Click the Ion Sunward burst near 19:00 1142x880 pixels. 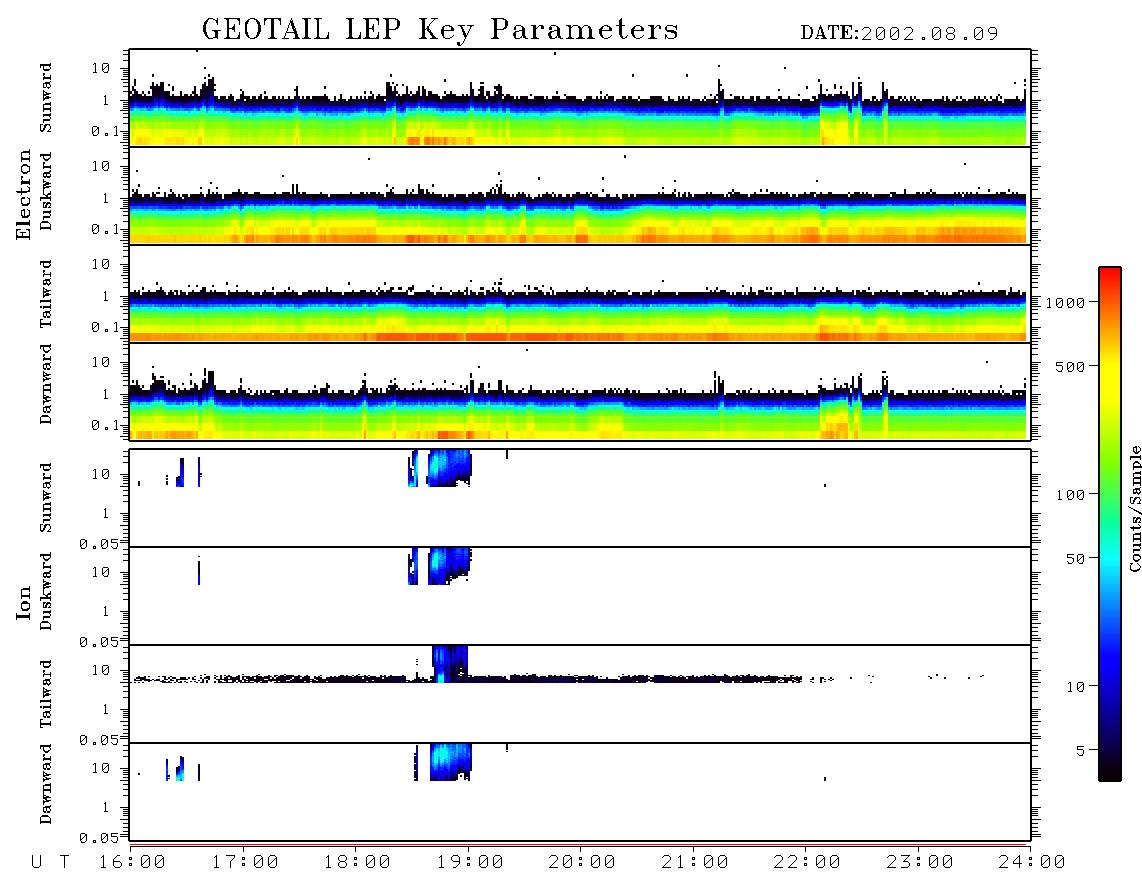click(449, 469)
